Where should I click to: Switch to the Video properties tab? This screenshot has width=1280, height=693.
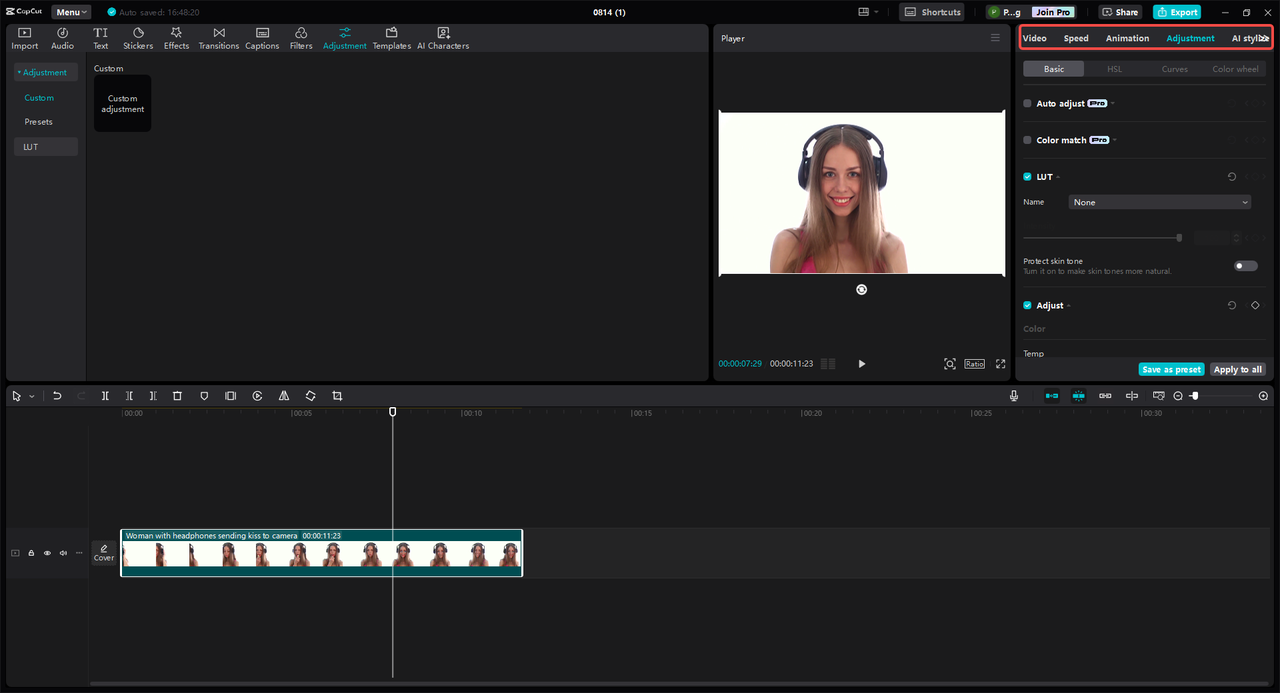1034,38
